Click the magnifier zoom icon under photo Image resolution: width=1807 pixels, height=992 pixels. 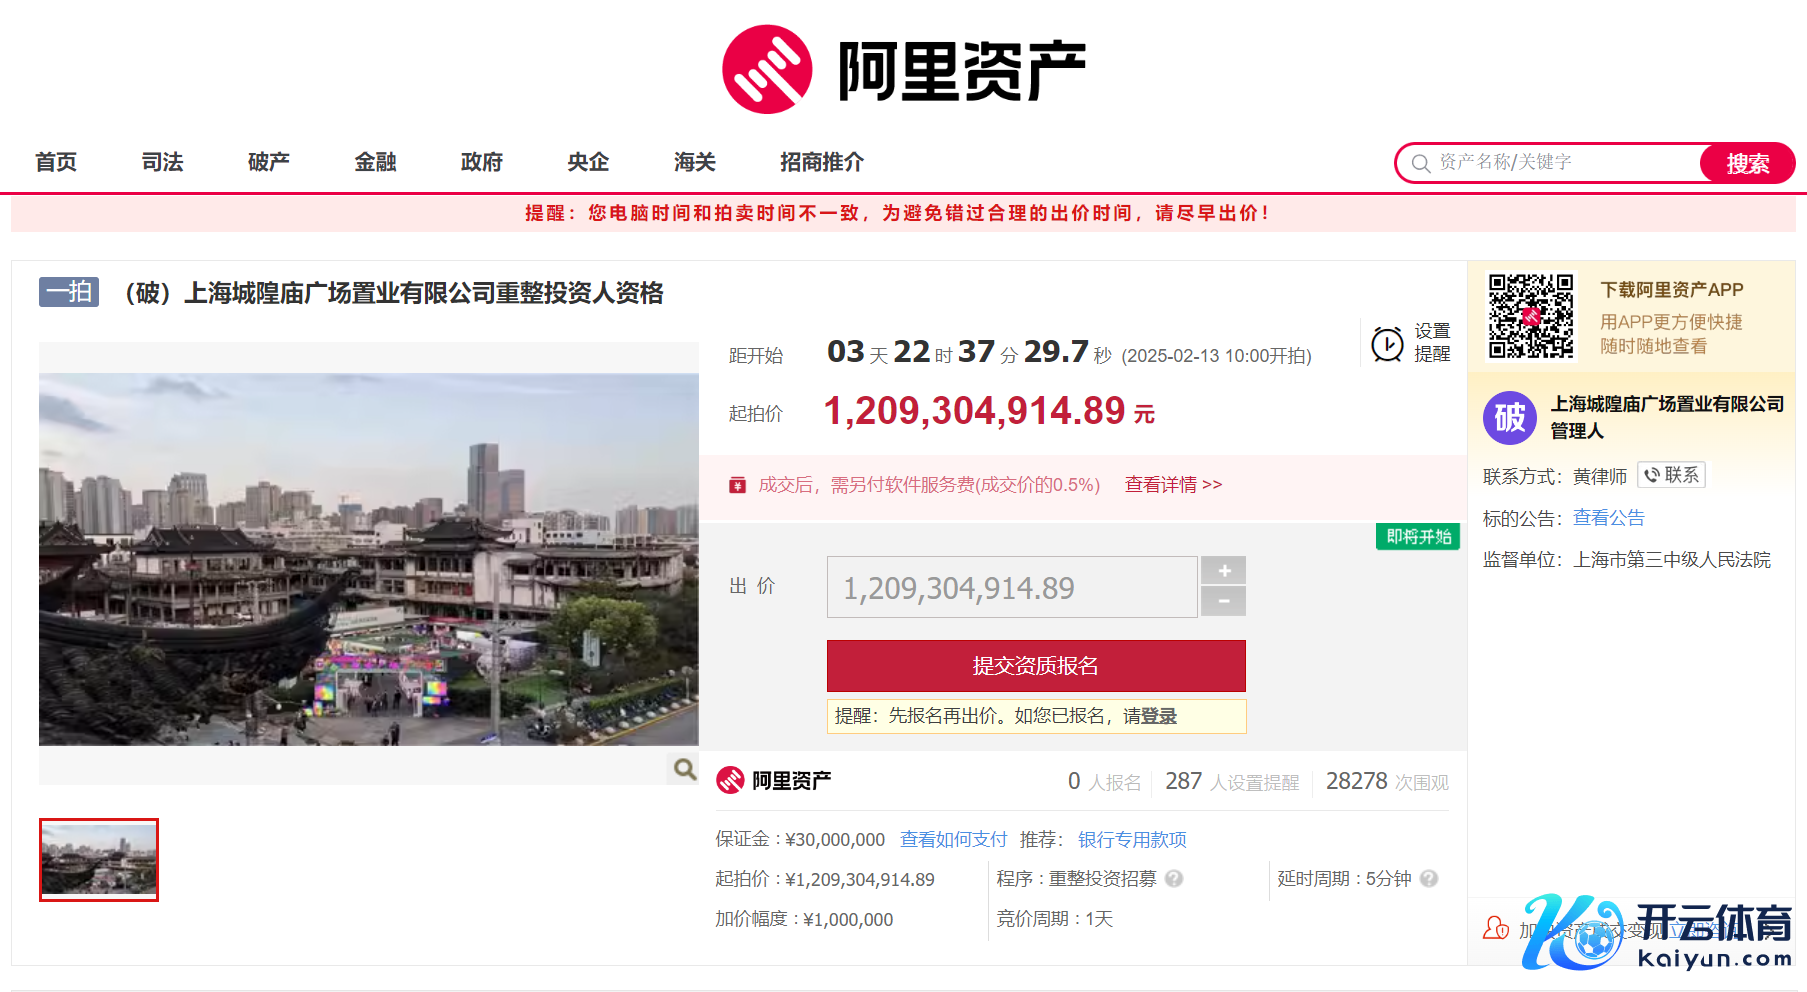pos(684,769)
